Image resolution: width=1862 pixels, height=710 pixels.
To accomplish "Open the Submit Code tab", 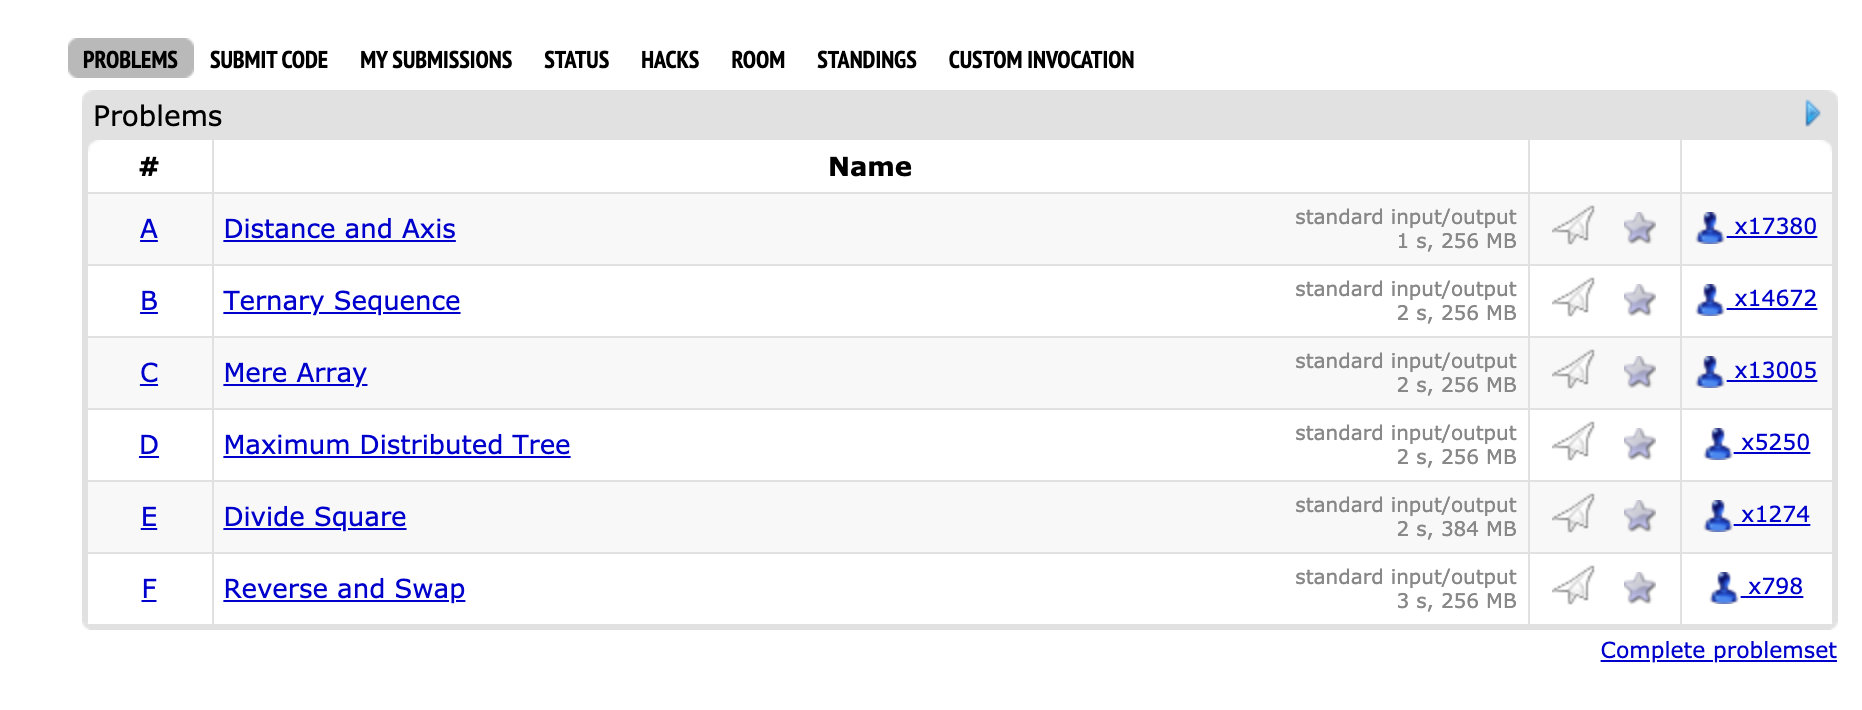I will point(269,60).
